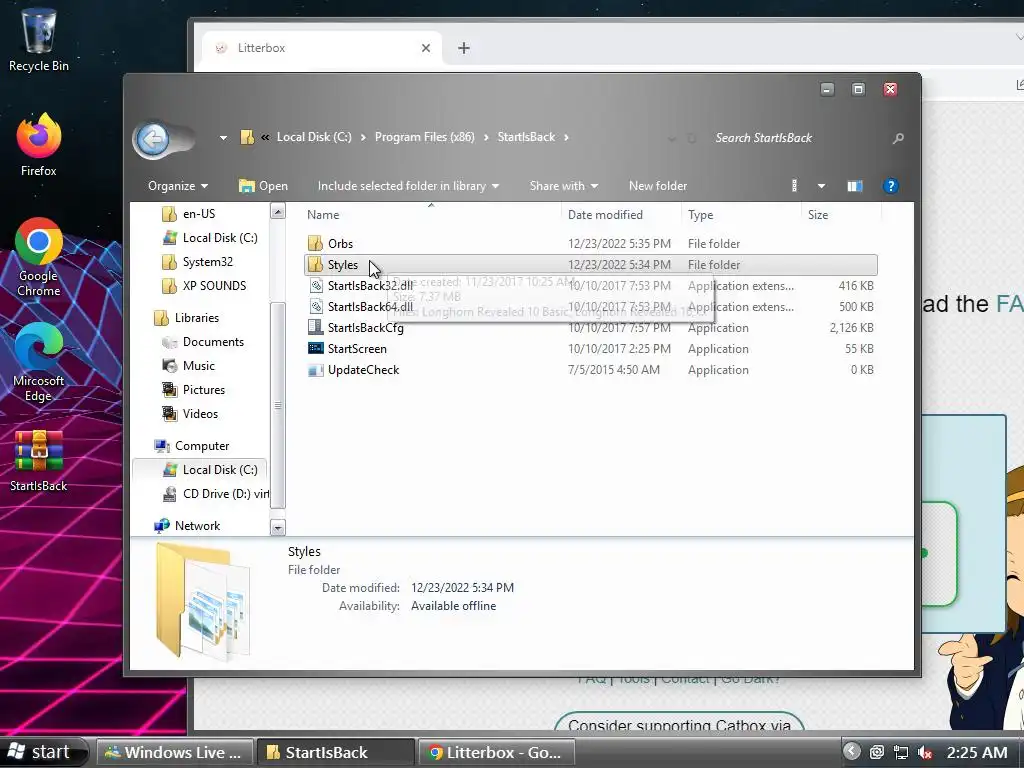Viewport: 1024px width, 768px height.
Task: Click the large Styles folder thumbnail
Action: tap(202, 601)
